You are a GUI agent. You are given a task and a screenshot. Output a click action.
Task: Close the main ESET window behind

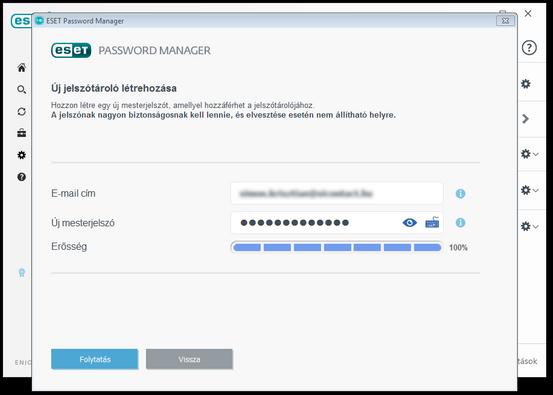tap(528, 14)
